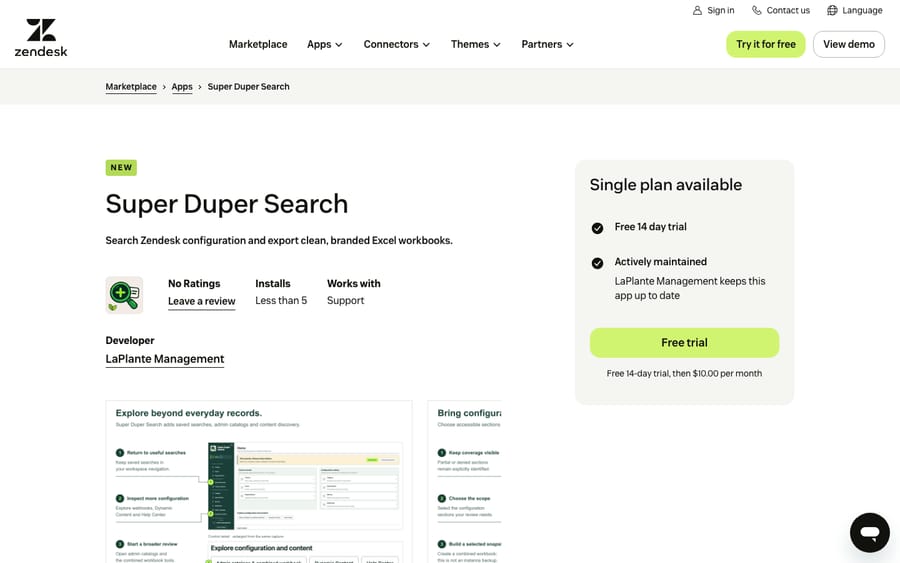This screenshot has width=900, height=563.
Task: Click the View demo button
Action: tap(849, 44)
